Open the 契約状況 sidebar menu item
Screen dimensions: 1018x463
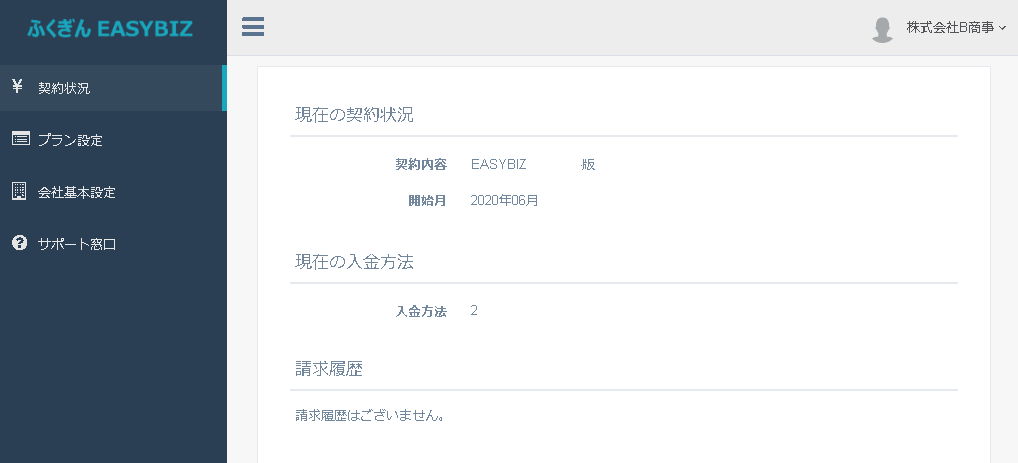click(x=64, y=88)
